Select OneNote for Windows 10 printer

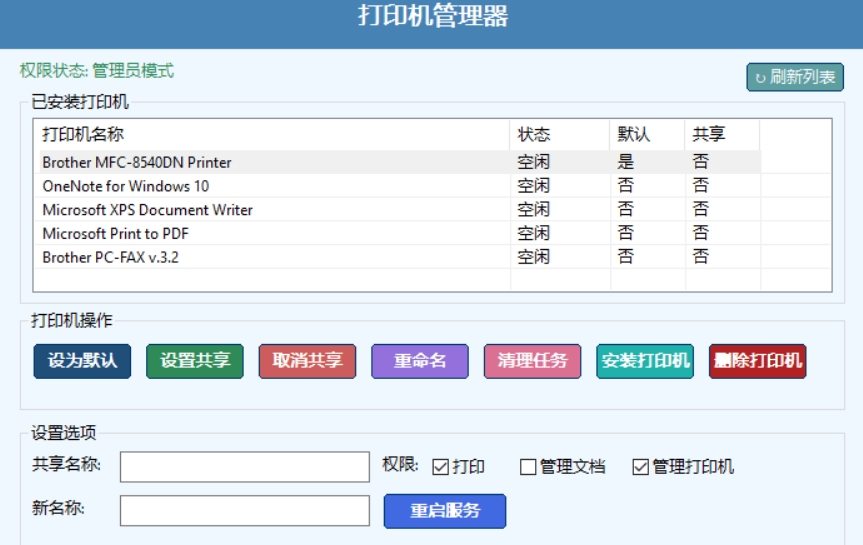[125, 186]
